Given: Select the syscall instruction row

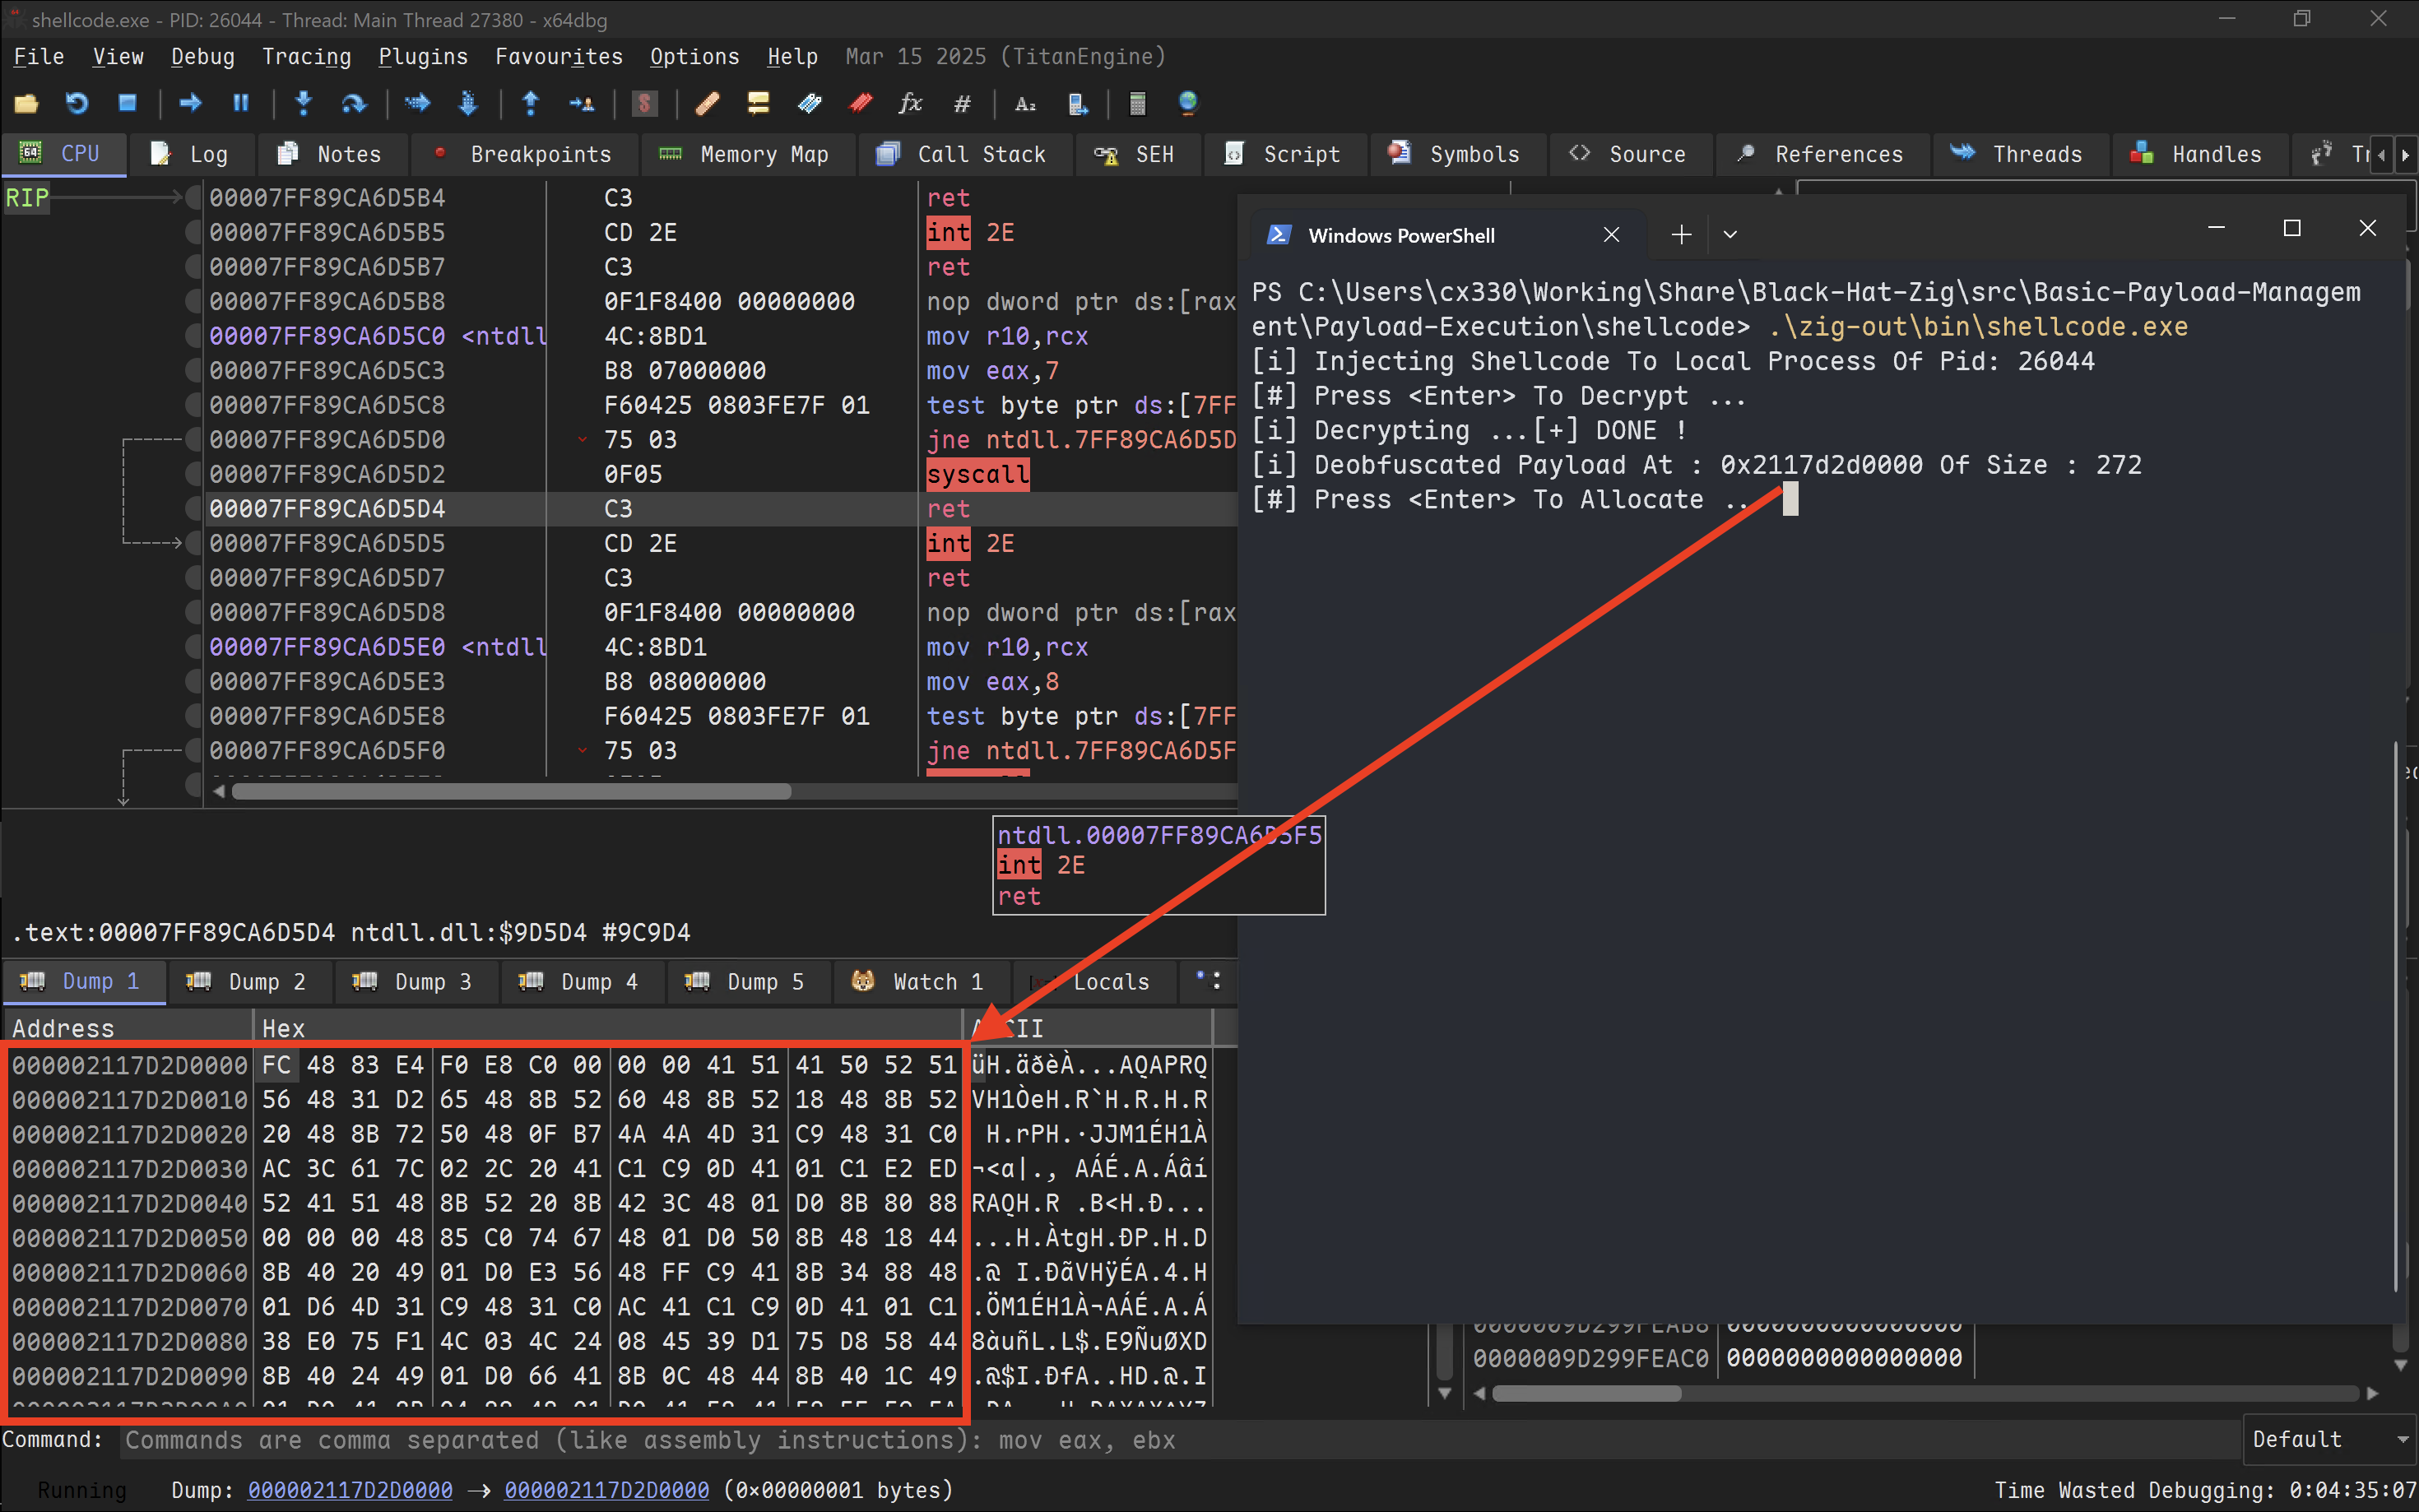Looking at the screenshot, I should tap(720, 474).
